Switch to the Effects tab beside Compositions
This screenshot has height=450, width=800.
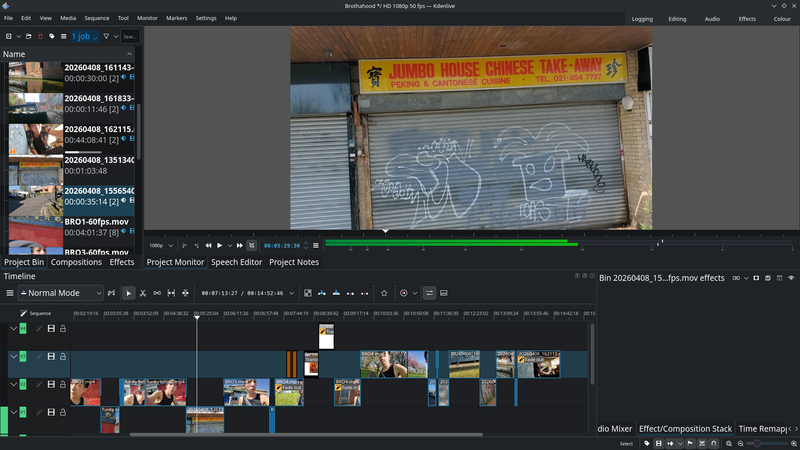(x=122, y=262)
